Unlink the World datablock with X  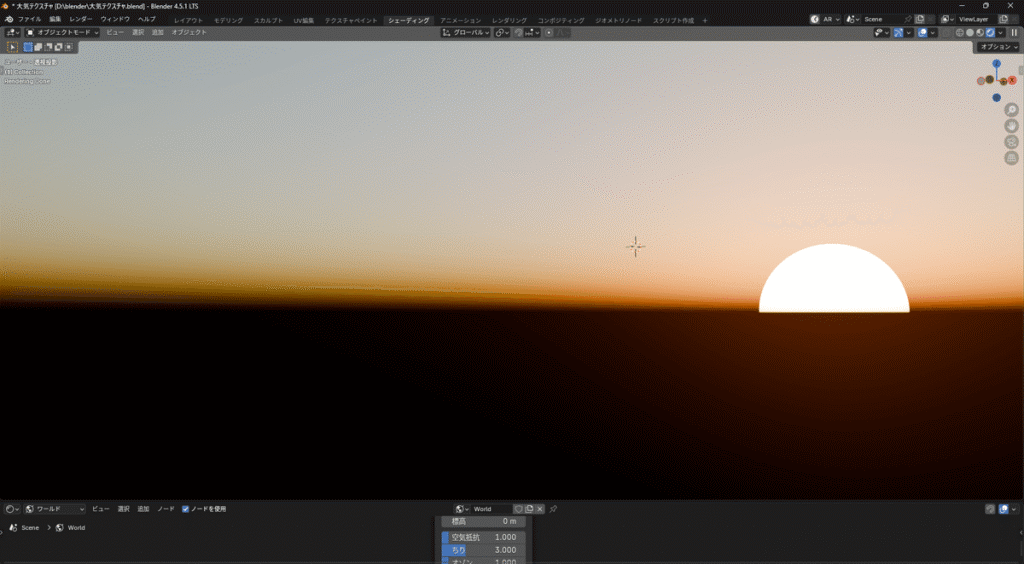[x=540, y=509]
